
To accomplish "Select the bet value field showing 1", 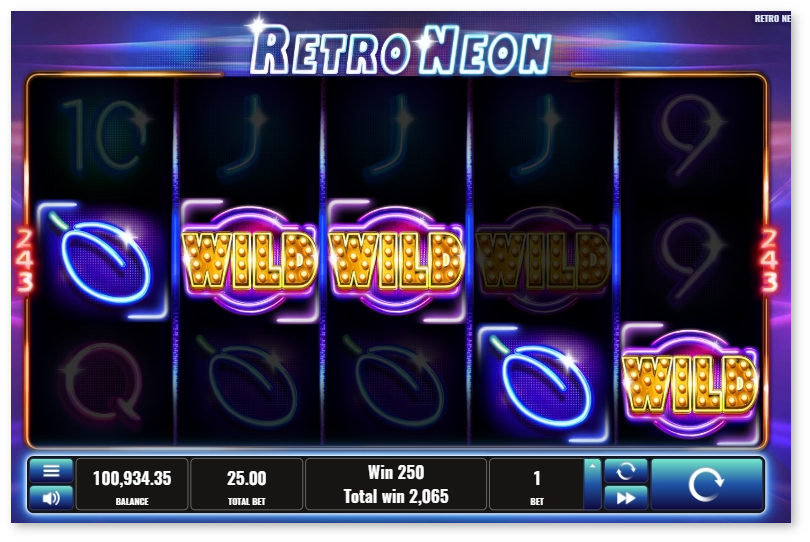I will click(537, 484).
